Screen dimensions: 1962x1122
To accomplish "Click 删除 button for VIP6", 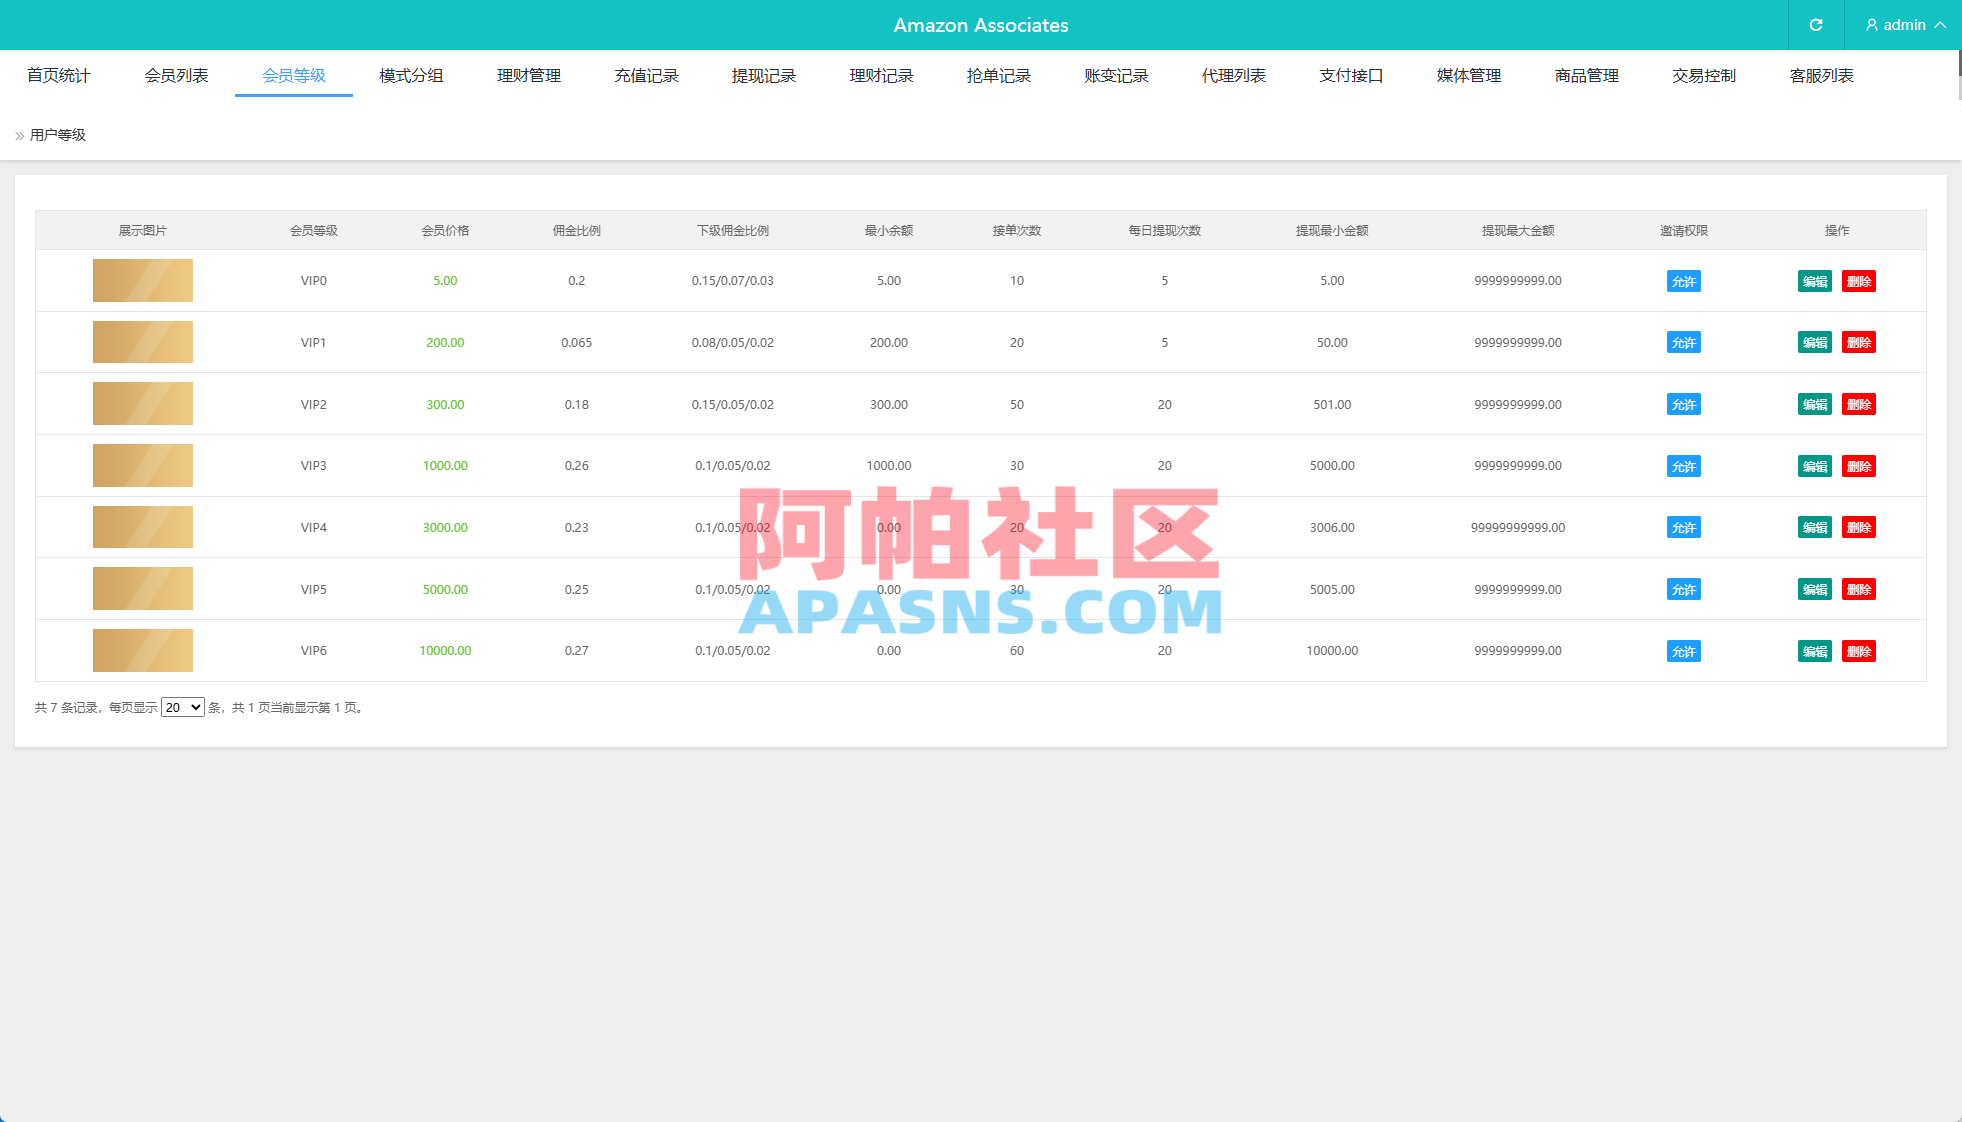I will (1859, 650).
